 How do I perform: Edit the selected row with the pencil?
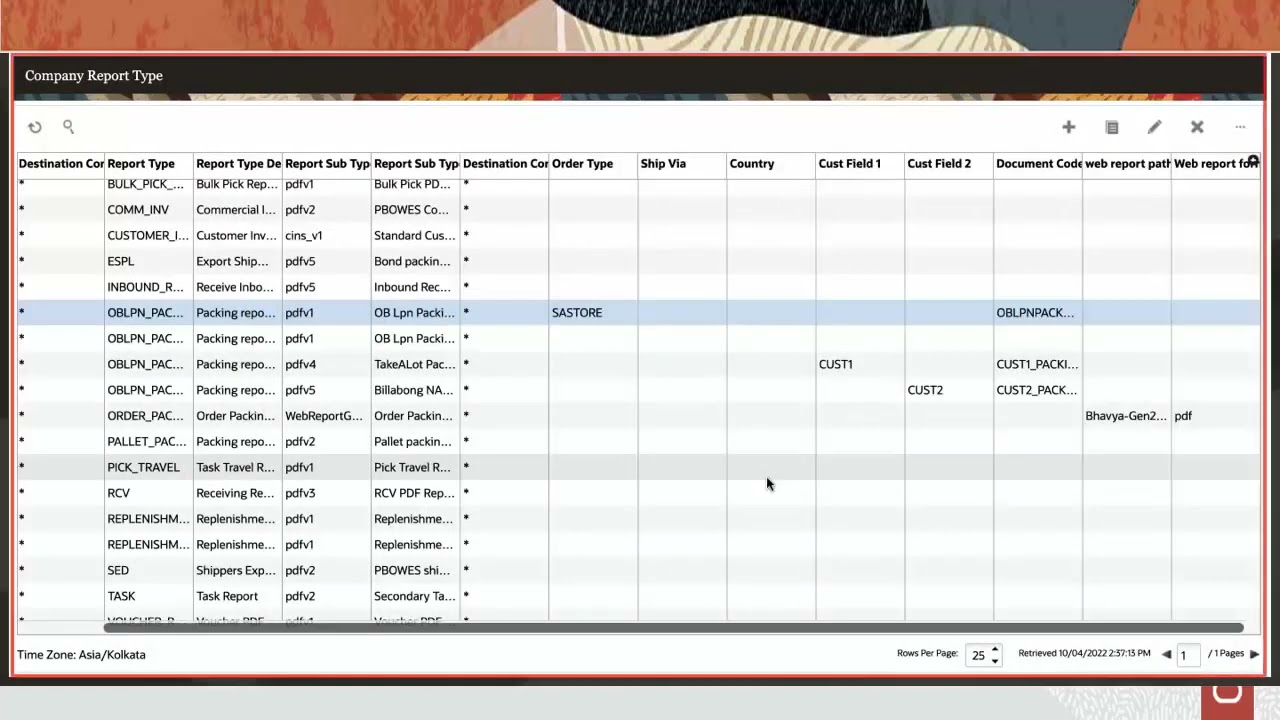click(x=1154, y=127)
